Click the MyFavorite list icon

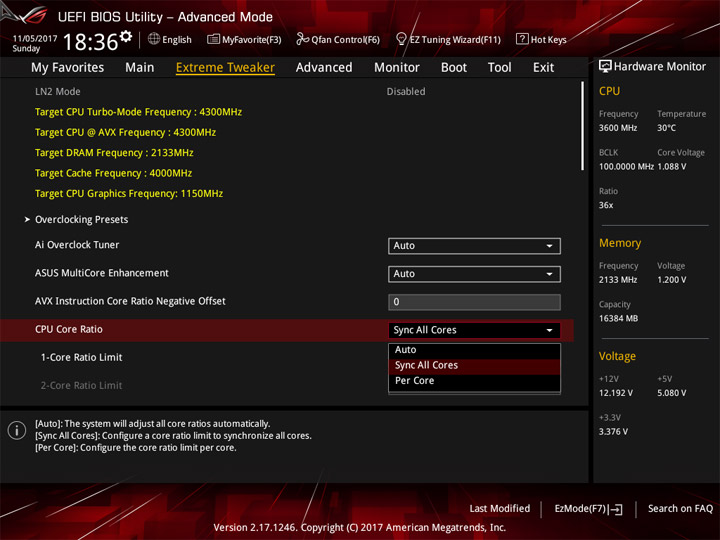coord(213,39)
